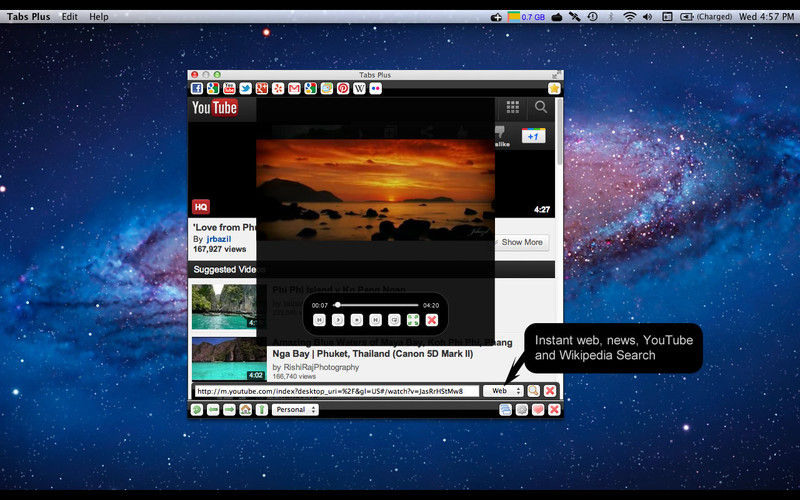
Task: Click the gold star favorites icon
Action: 554,89
